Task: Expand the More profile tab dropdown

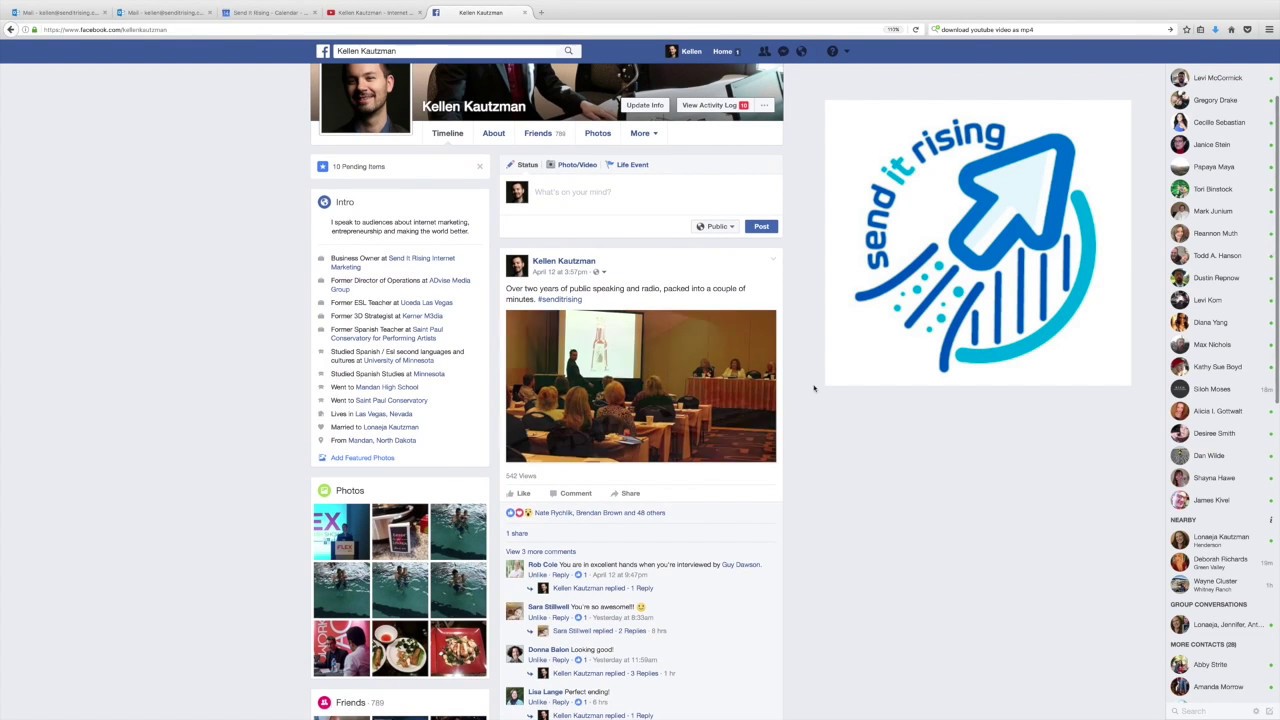Action: pyautogui.click(x=643, y=133)
